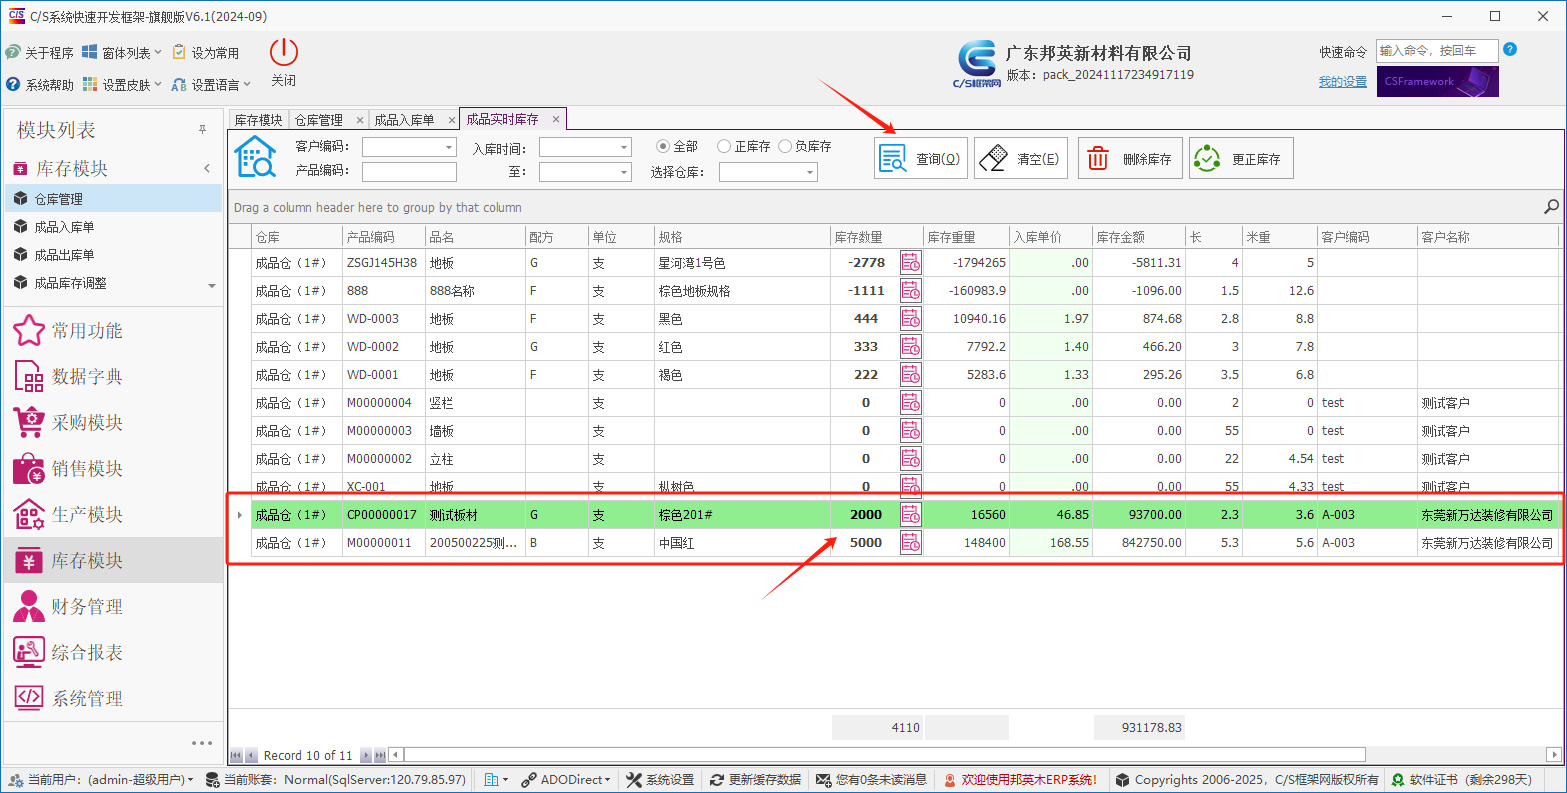Click the detail icon in row WD-0003
The height and width of the screenshot is (793, 1567).
(911, 318)
